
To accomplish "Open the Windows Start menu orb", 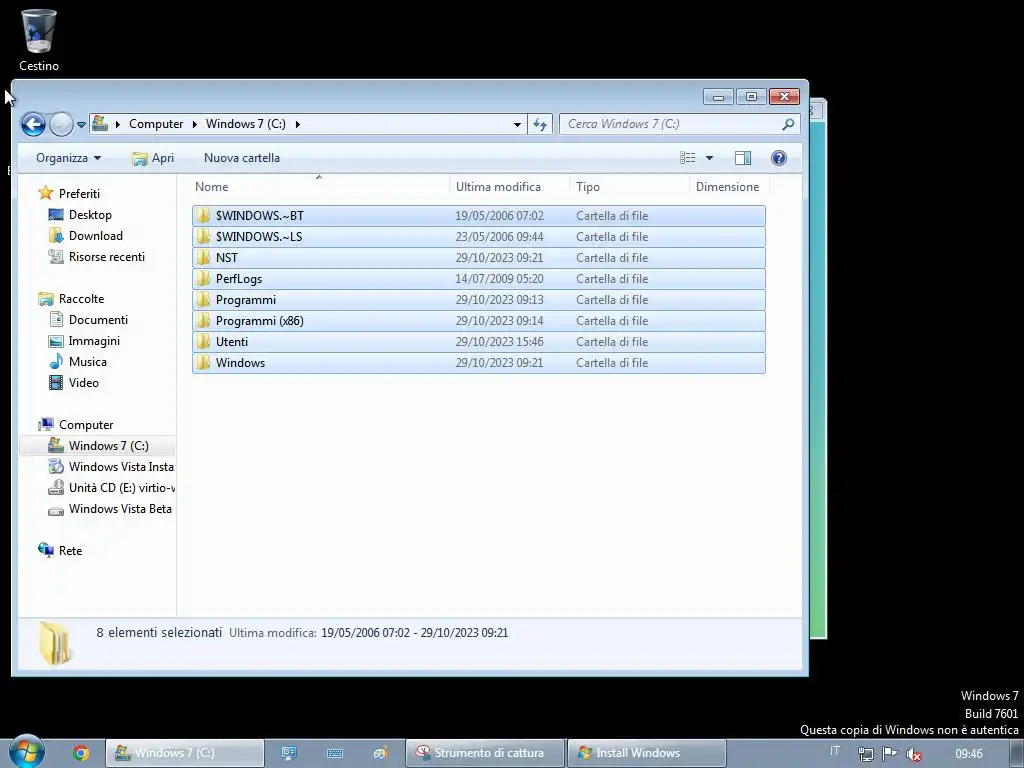I will pyautogui.click(x=27, y=752).
